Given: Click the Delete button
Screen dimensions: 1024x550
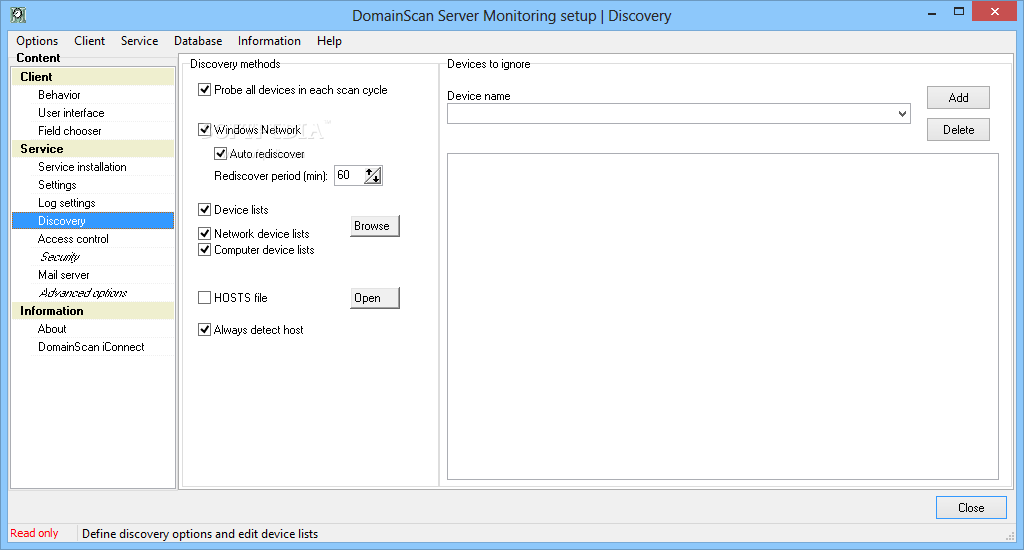Looking at the screenshot, I should pos(958,129).
